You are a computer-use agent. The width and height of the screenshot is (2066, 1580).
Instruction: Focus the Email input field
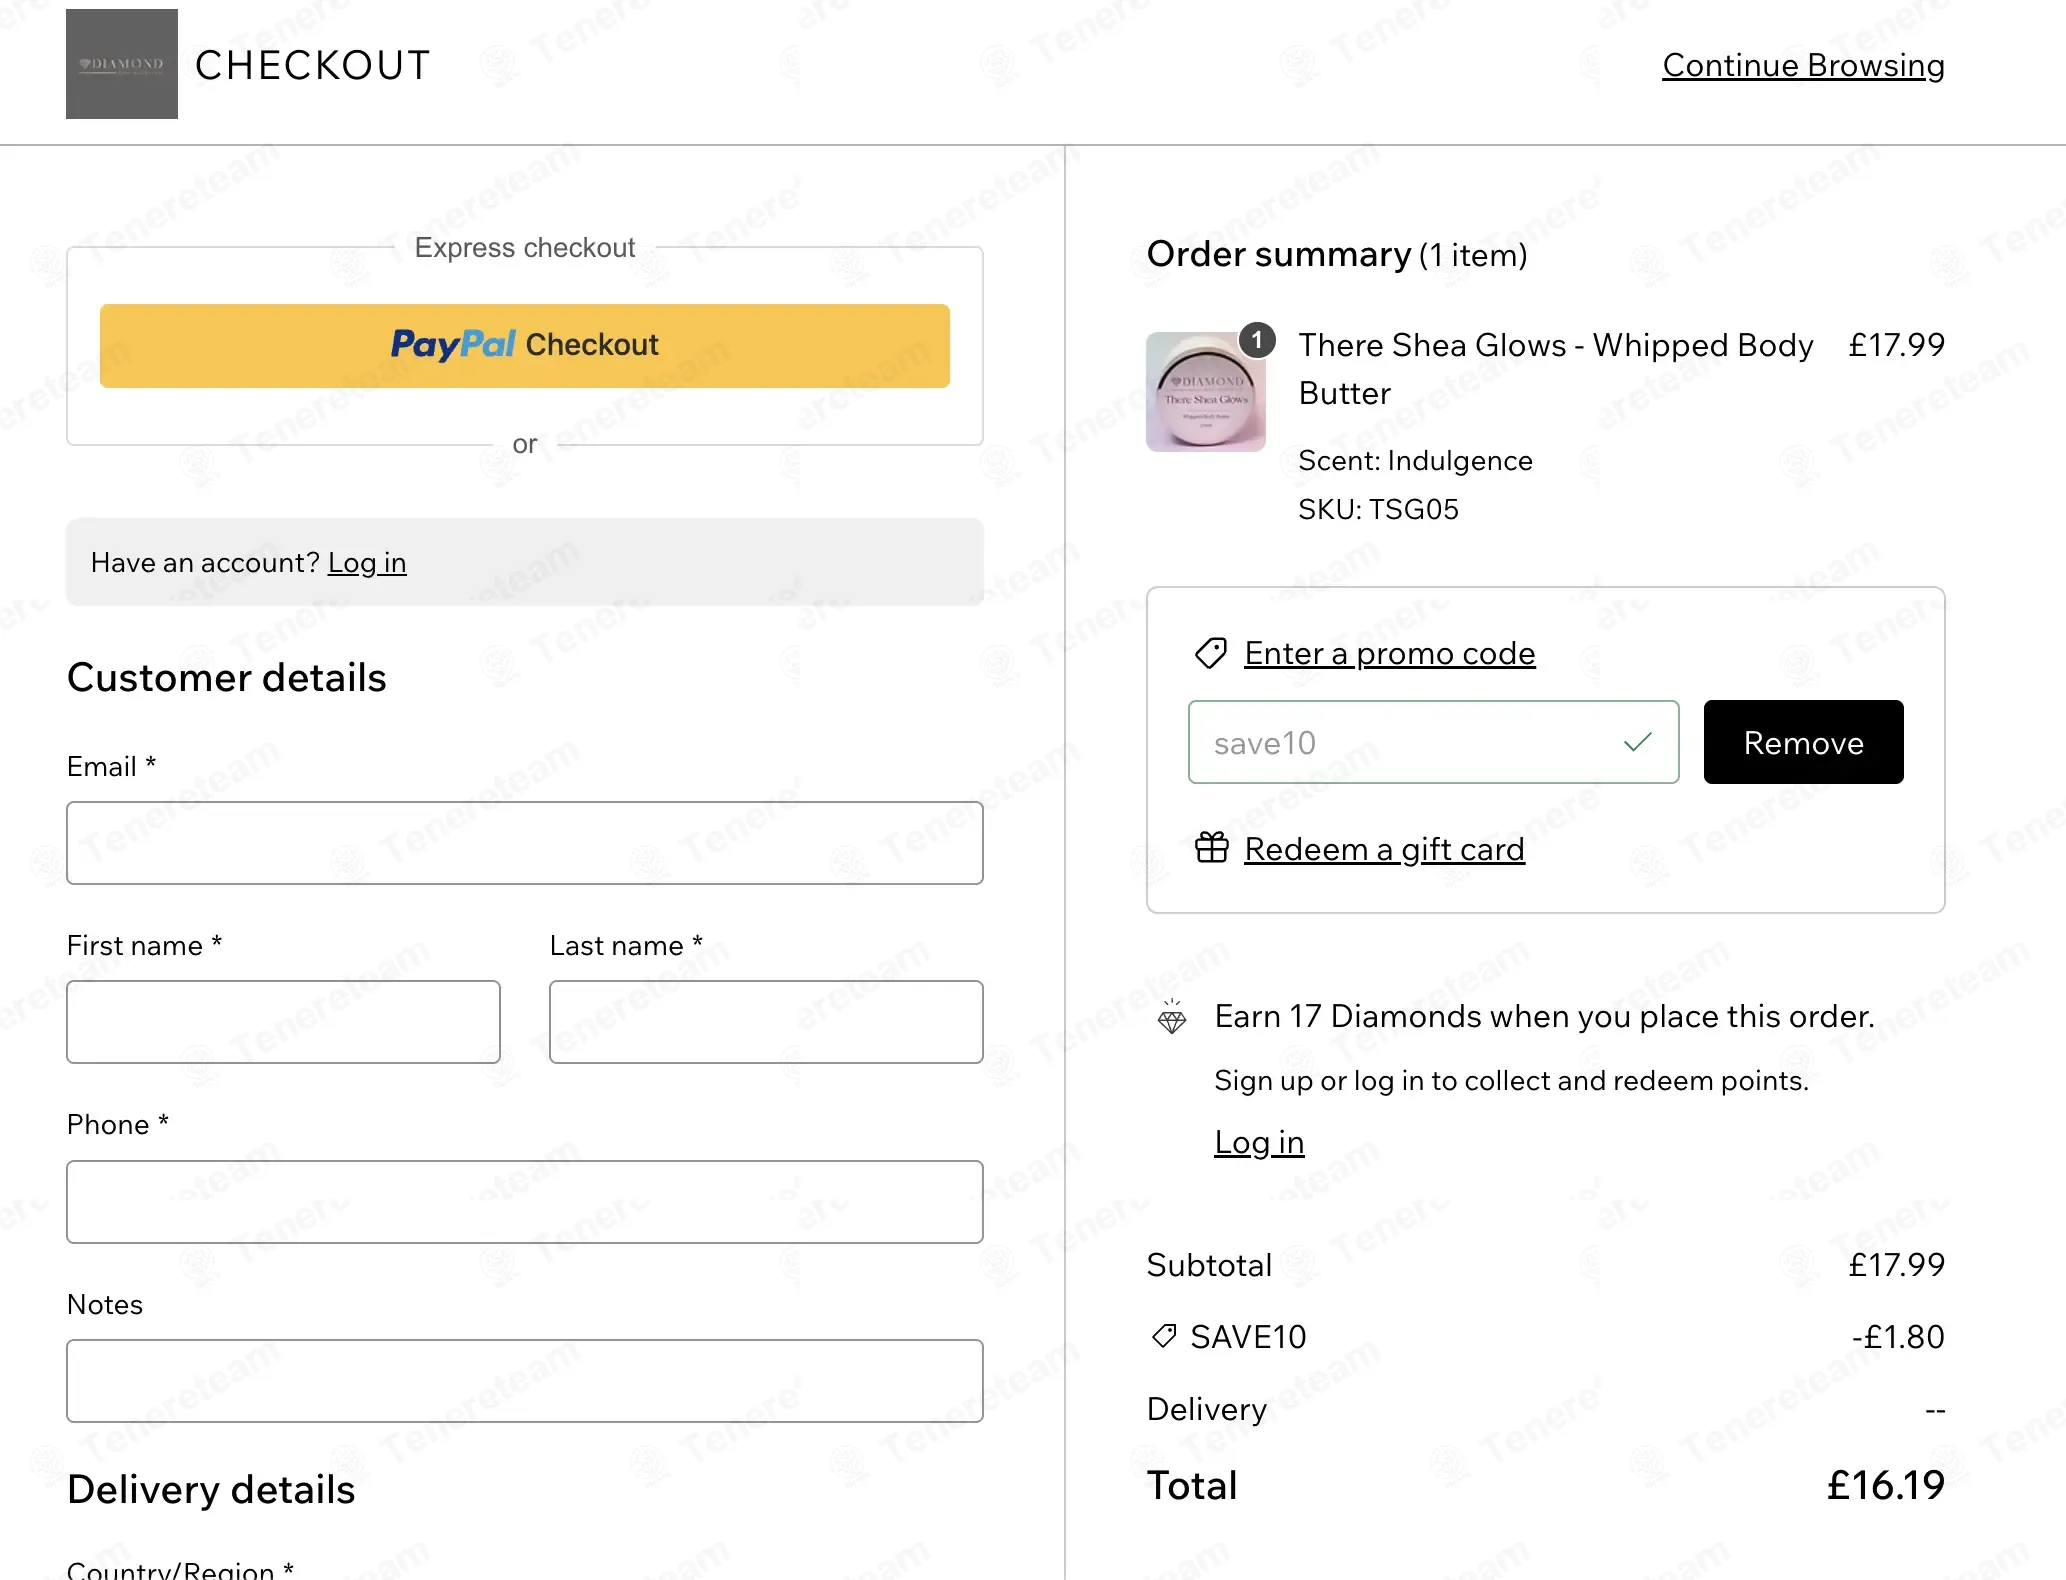point(525,843)
